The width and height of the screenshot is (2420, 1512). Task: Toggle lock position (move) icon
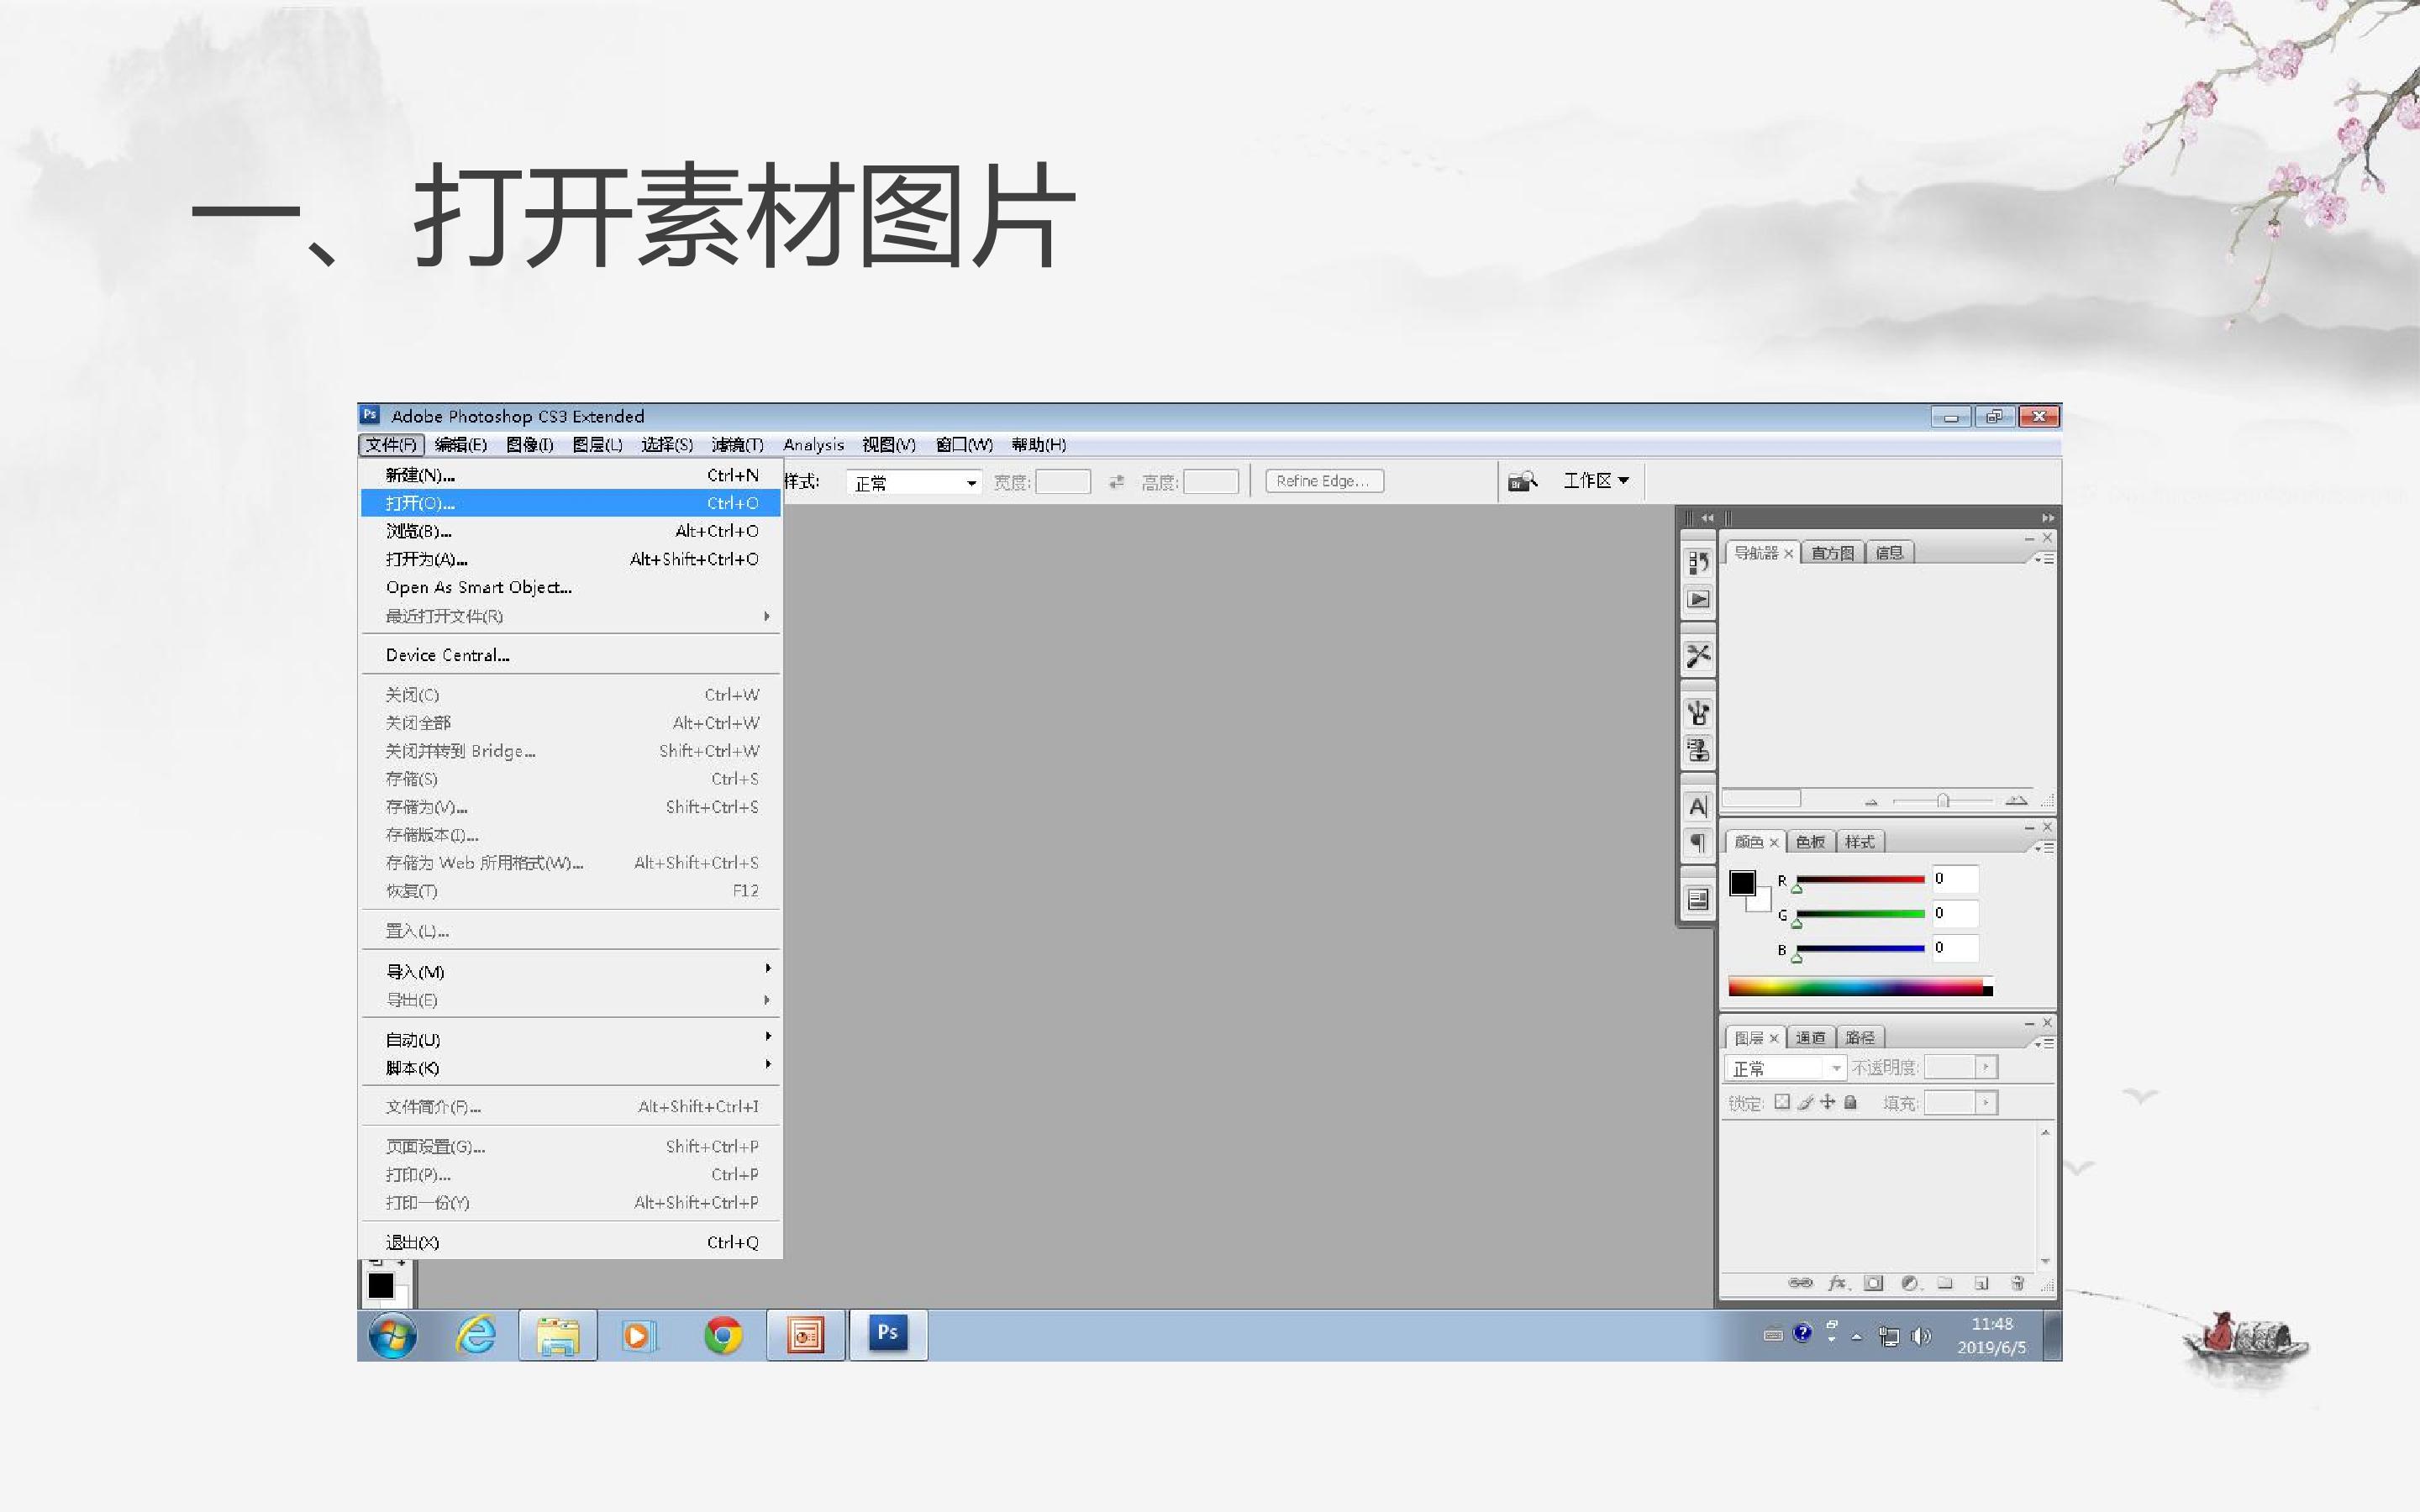[1828, 1102]
